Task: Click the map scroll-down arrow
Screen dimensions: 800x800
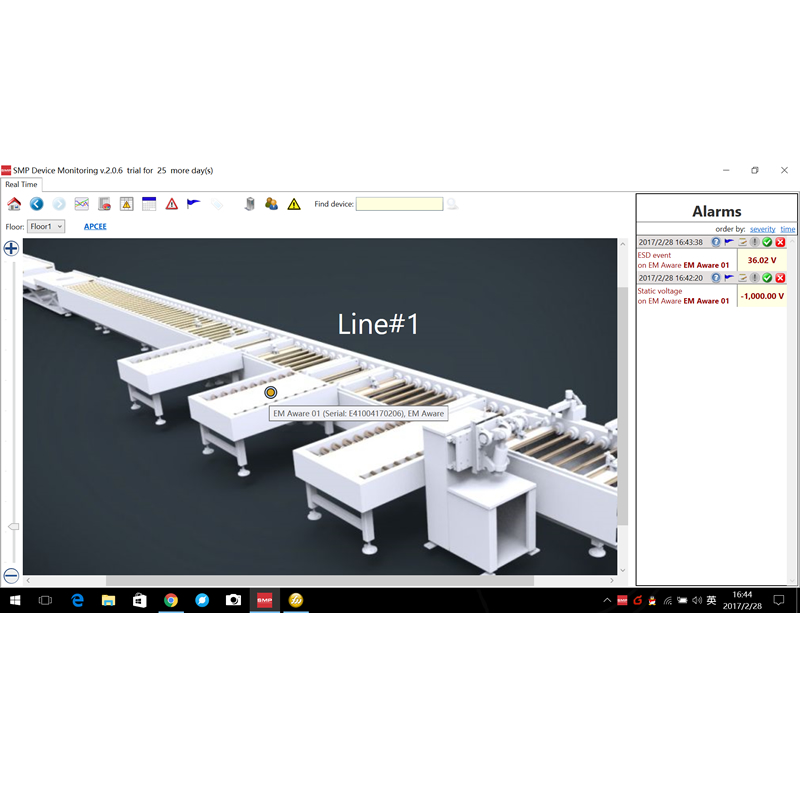Action: coord(622,570)
